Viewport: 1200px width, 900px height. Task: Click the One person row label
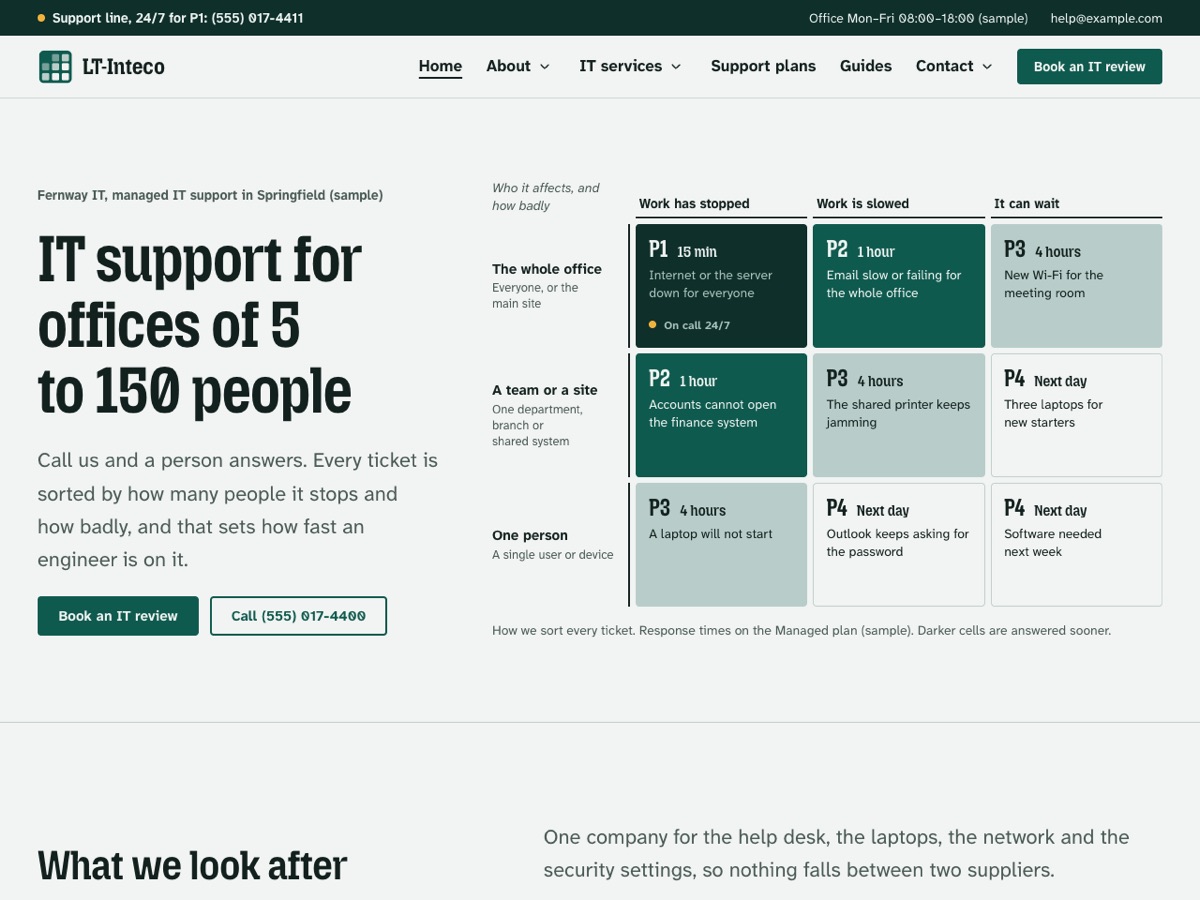(x=530, y=535)
